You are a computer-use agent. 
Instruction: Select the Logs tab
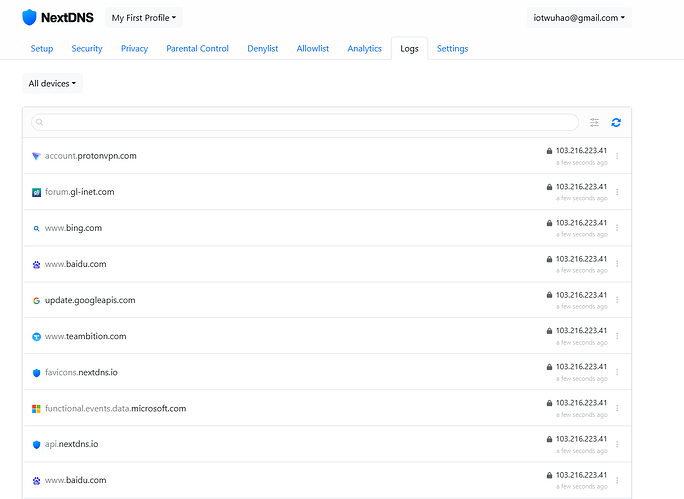coord(409,48)
